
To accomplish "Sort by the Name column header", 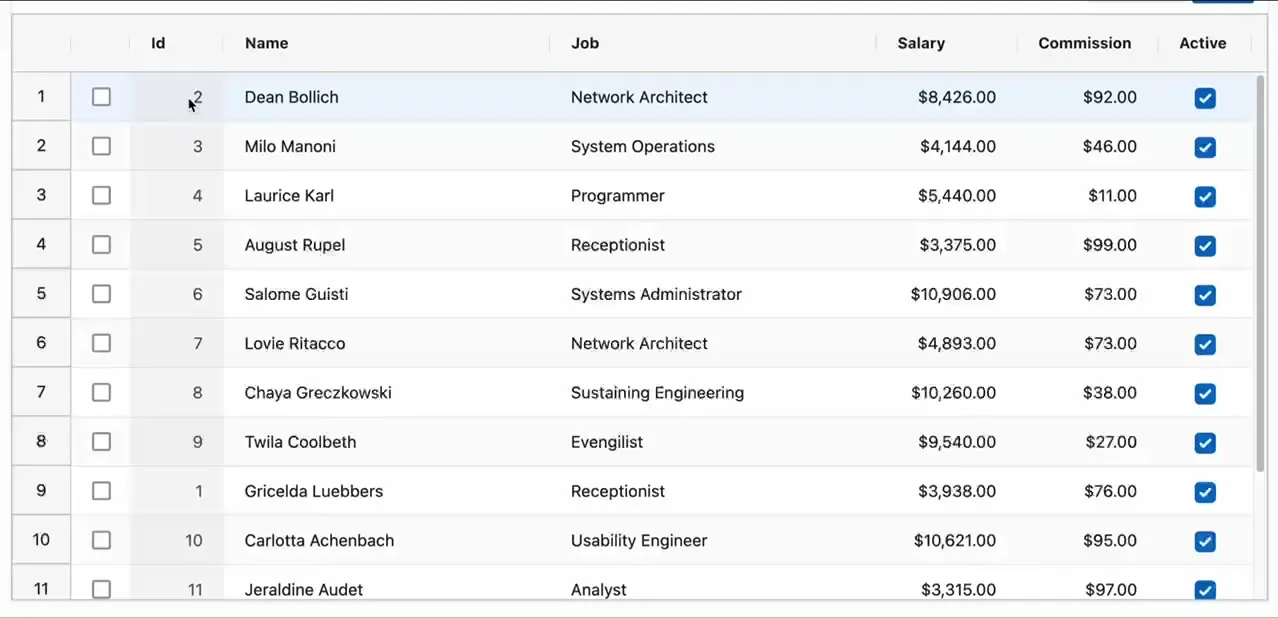I will point(267,43).
